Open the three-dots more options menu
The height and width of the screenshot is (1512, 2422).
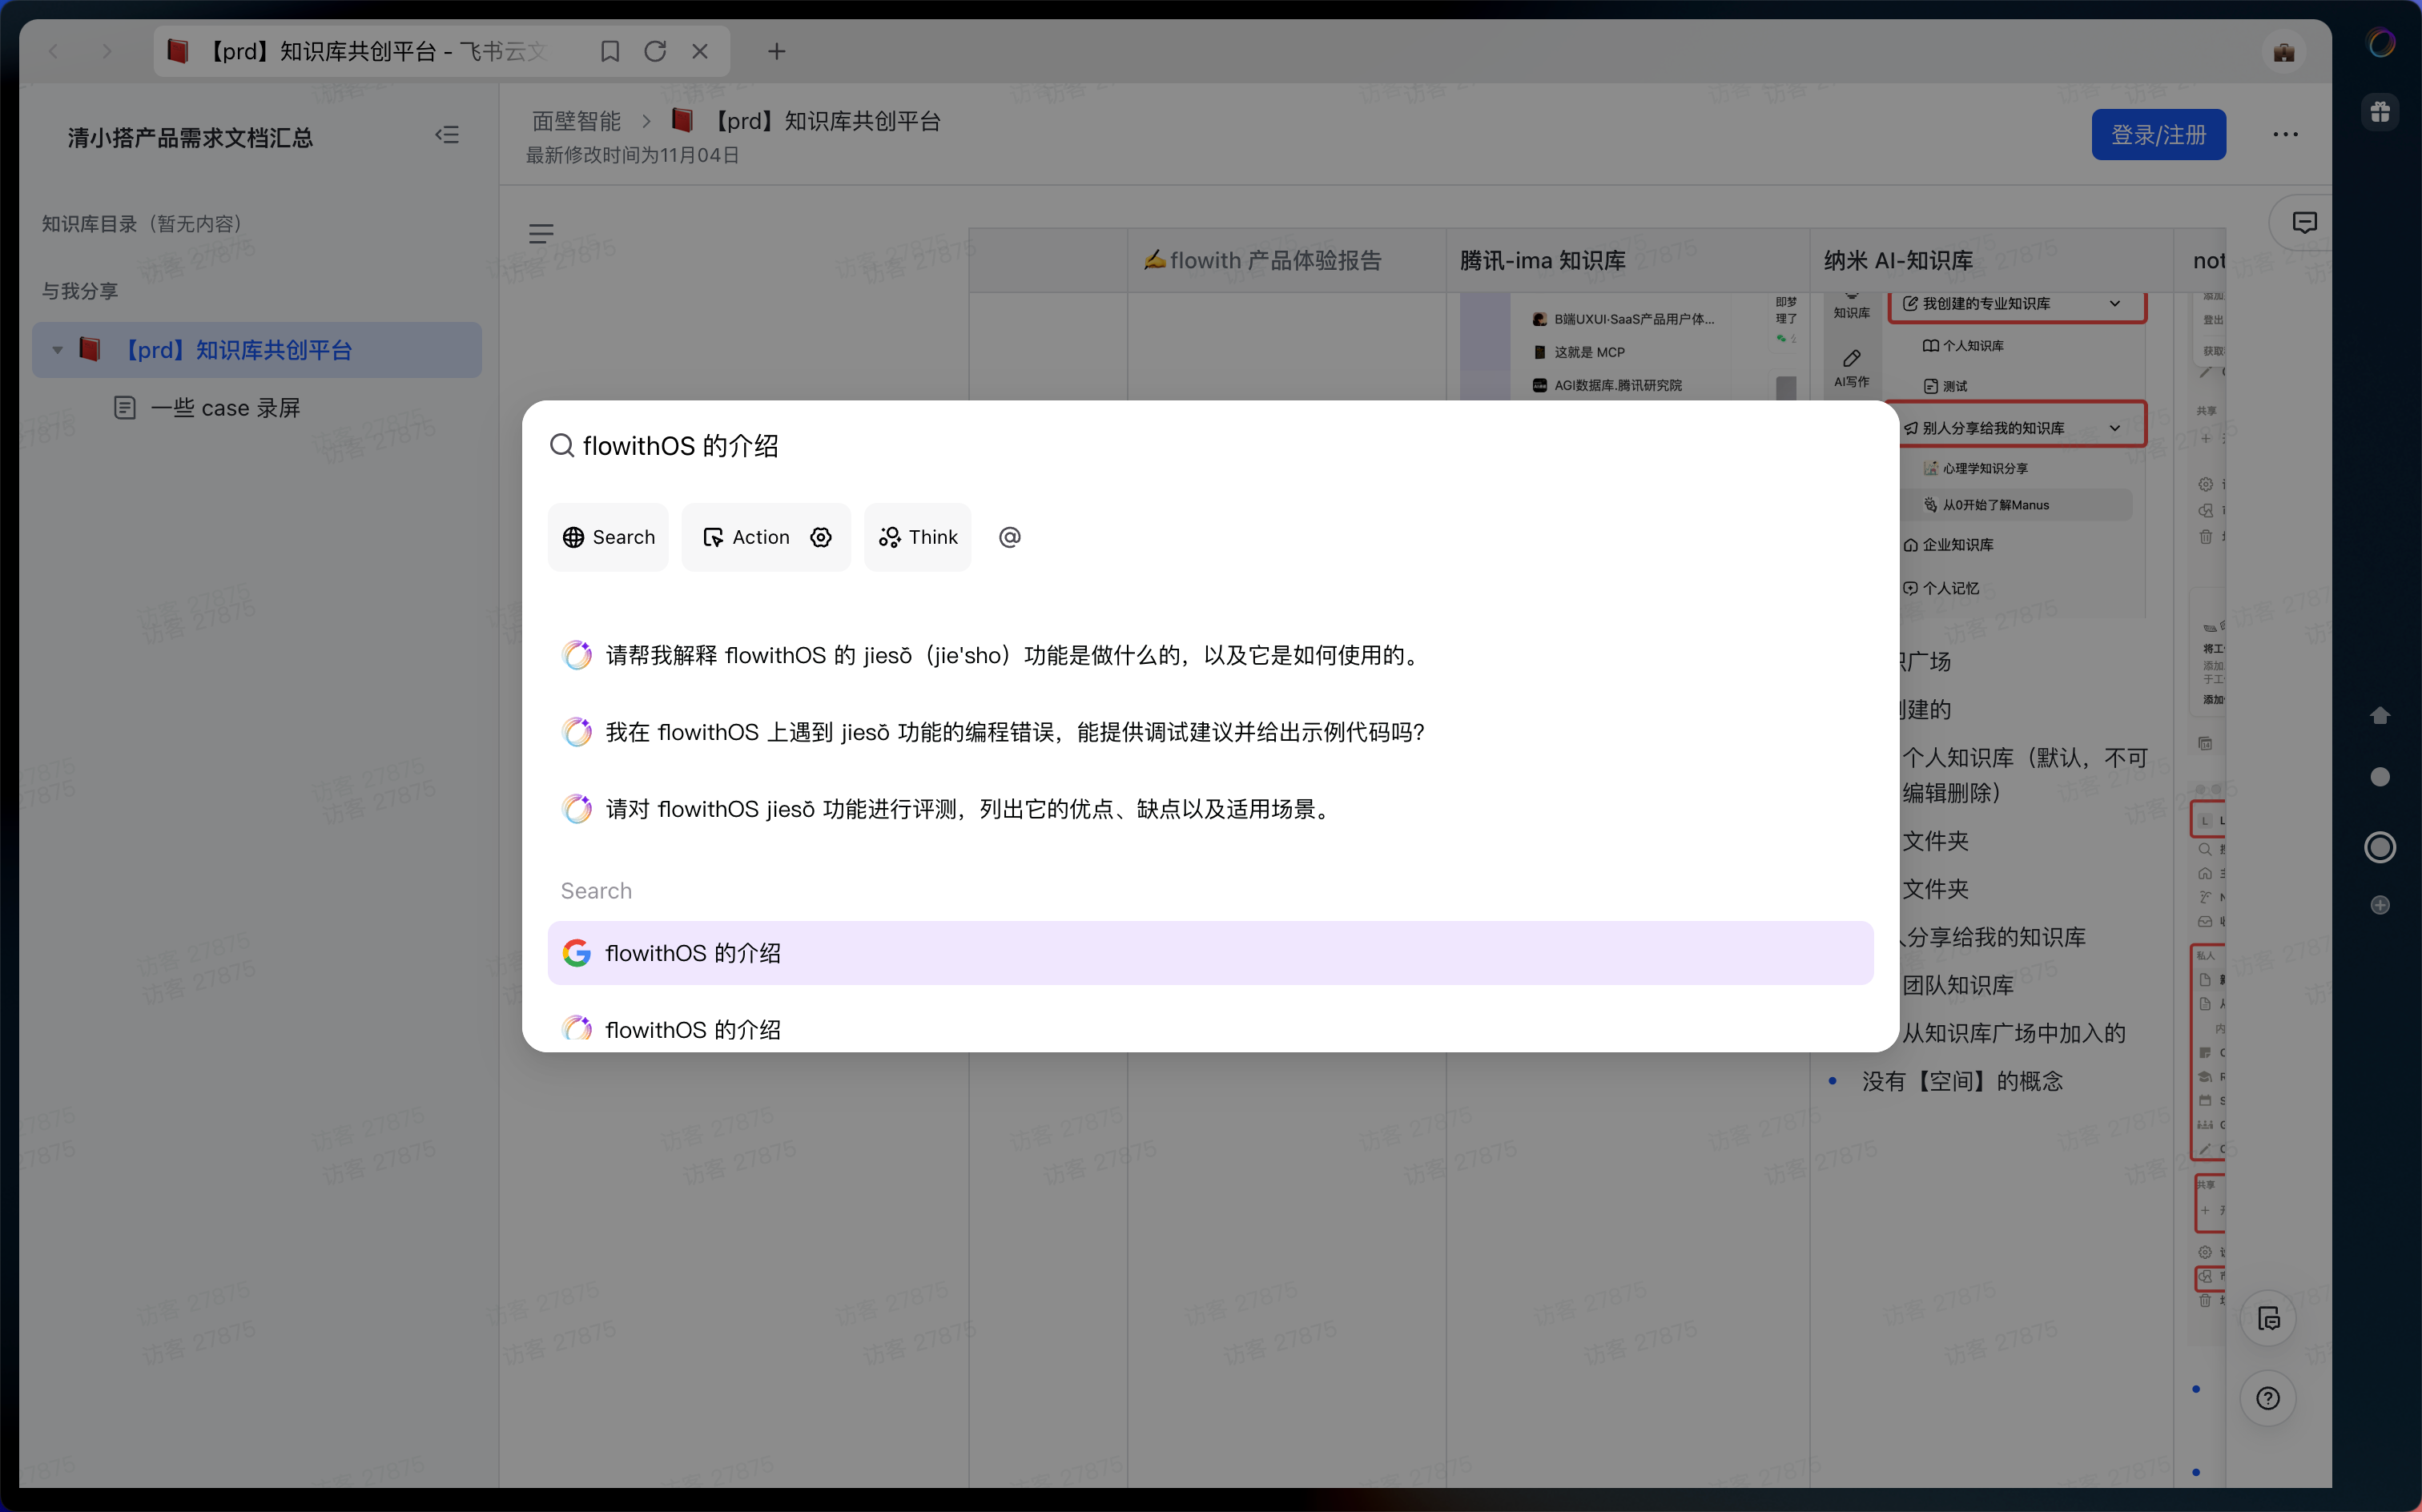pyautogui.click(x=2284, y=135)
